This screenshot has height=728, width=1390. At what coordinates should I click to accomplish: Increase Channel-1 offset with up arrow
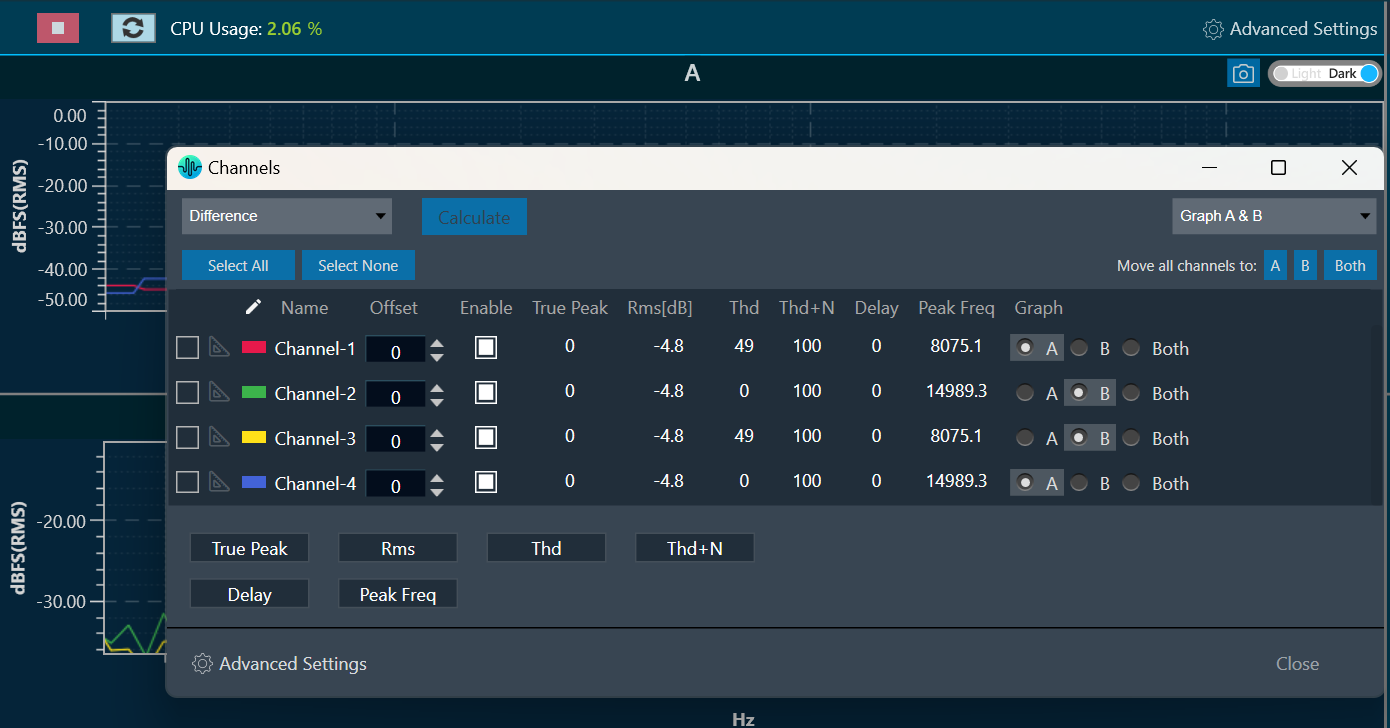(437, 343)
